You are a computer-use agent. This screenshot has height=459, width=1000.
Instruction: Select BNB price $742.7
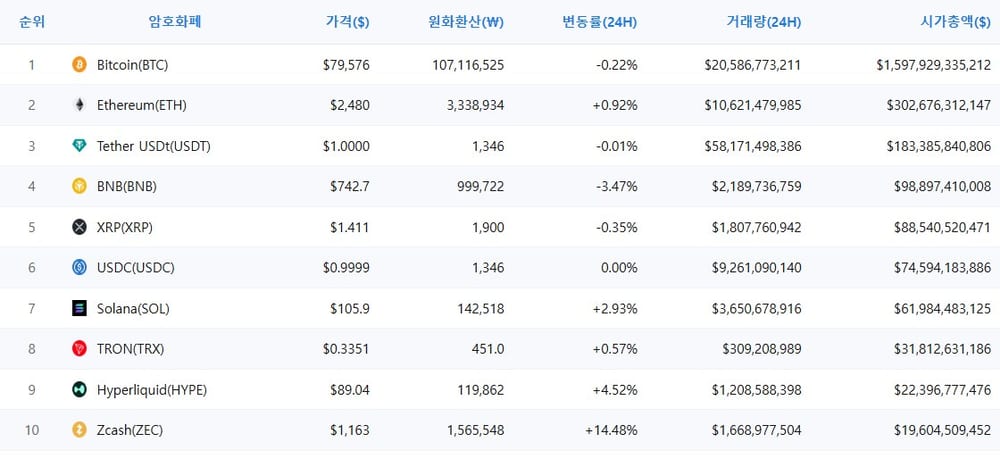point(349,187)
